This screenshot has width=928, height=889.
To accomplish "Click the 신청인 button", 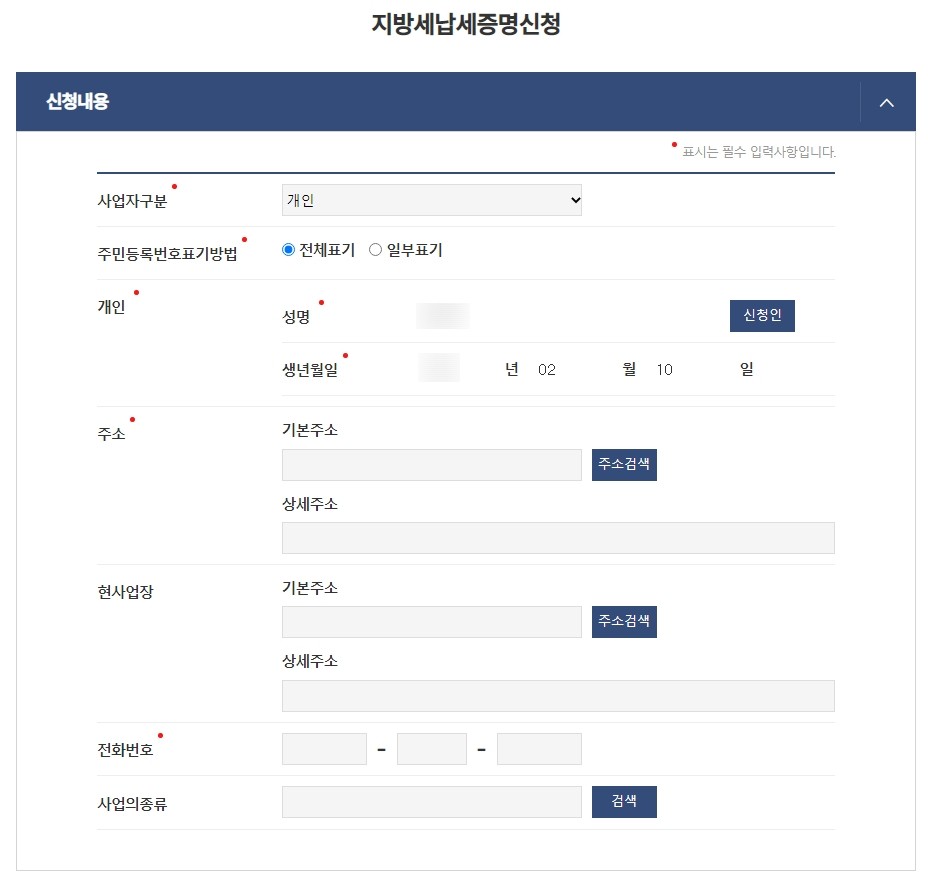I will pos(762,315).
